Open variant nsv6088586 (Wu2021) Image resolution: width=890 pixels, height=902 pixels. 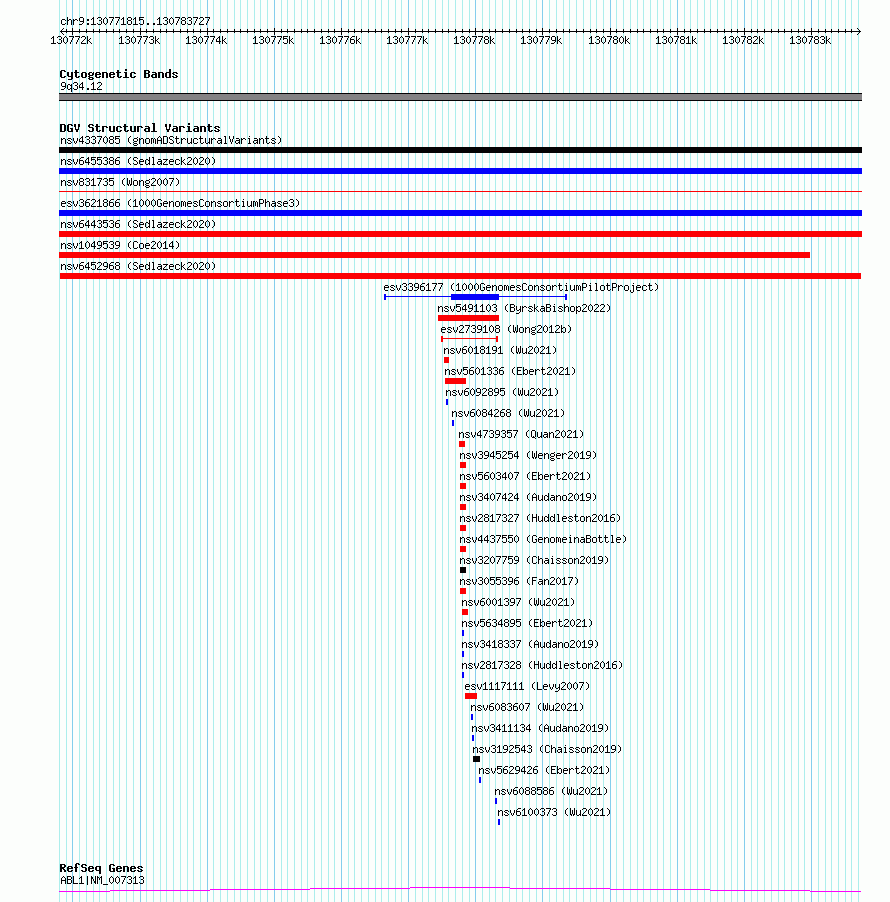pos(551,791)
